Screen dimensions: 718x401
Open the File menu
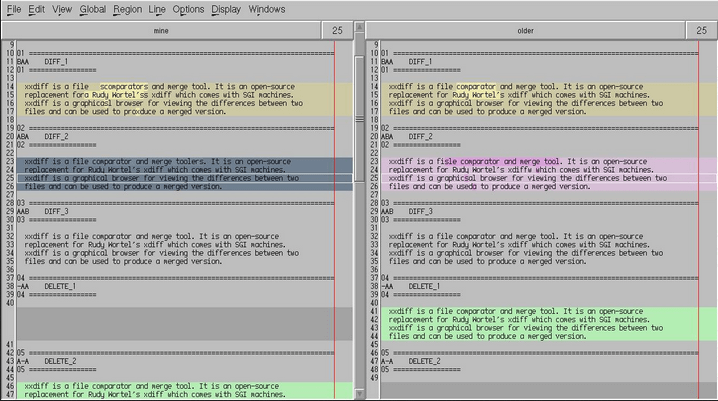click(x=14, y=9)
